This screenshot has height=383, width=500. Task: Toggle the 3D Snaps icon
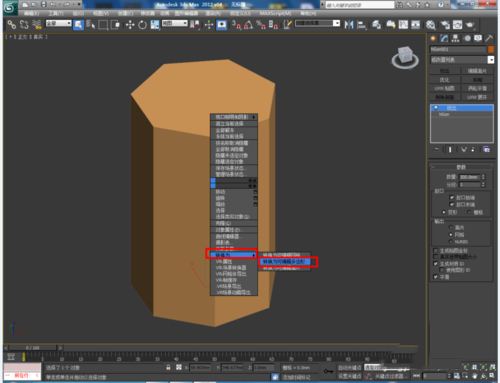click(236, 25)
